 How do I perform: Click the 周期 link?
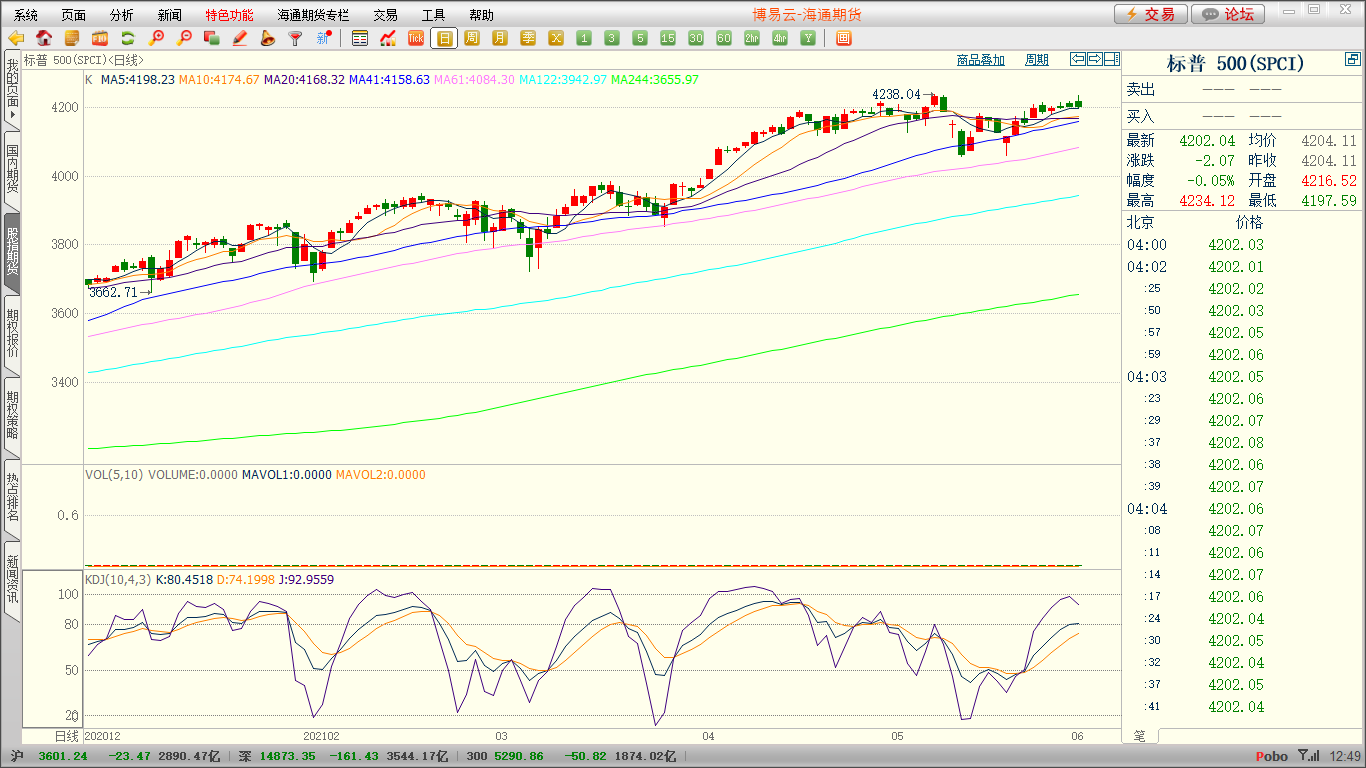click(x=1037, y=60)
